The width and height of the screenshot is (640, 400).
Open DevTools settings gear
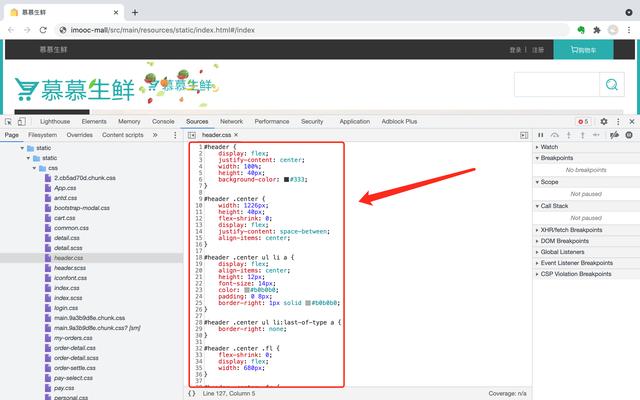(x=604, y=122)
